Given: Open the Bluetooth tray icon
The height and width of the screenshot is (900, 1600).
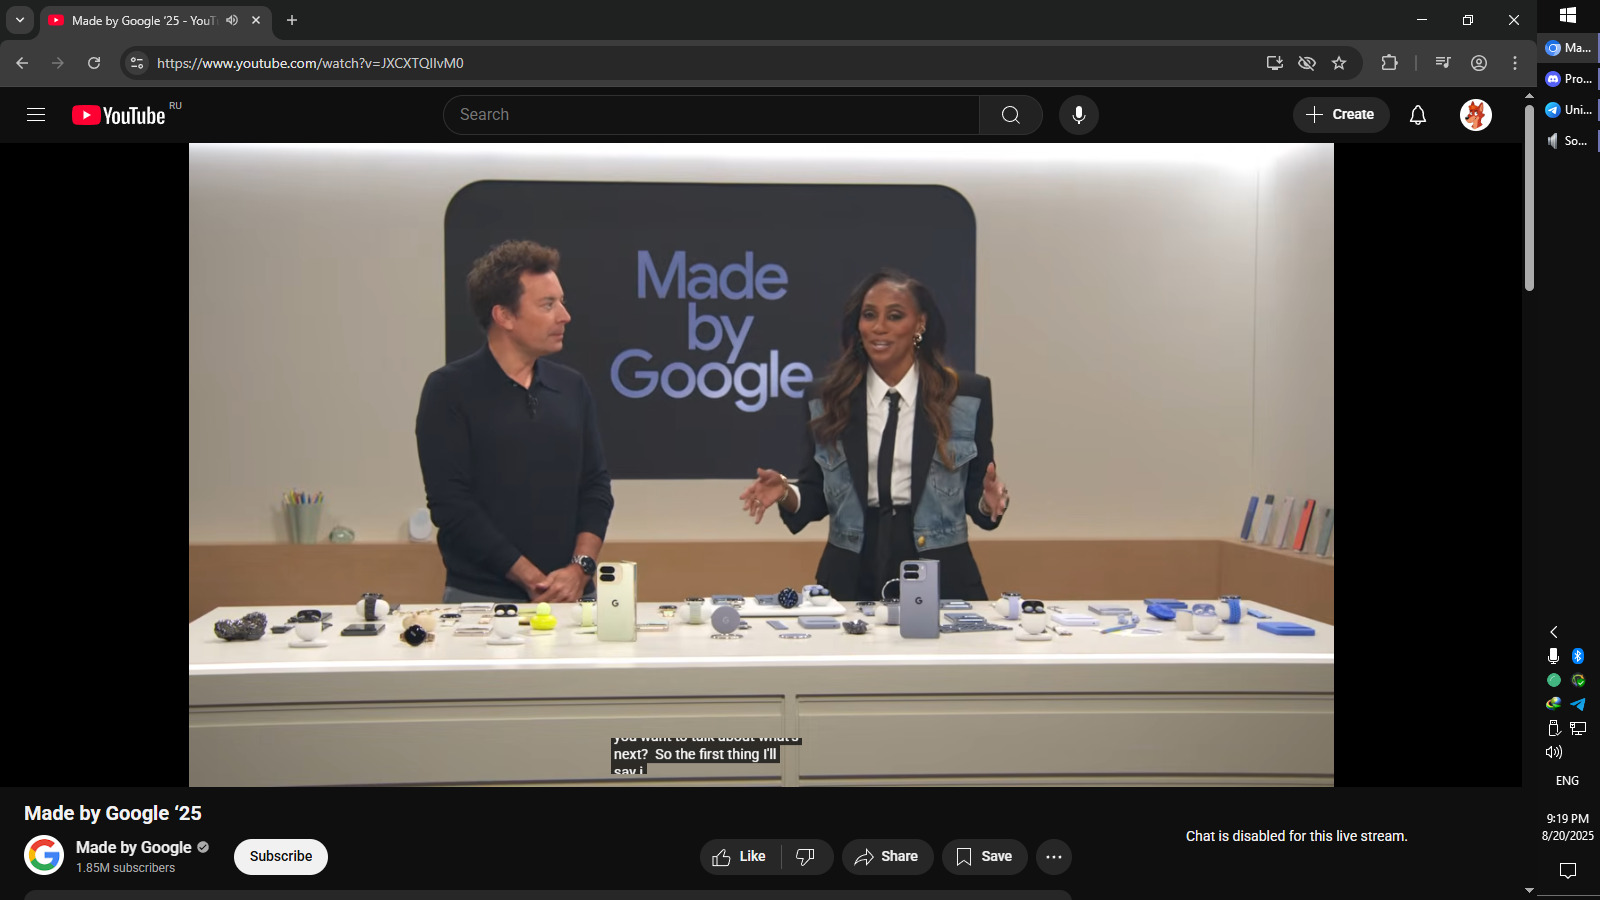Looking at the screenshot, I should click(1578, 656).
